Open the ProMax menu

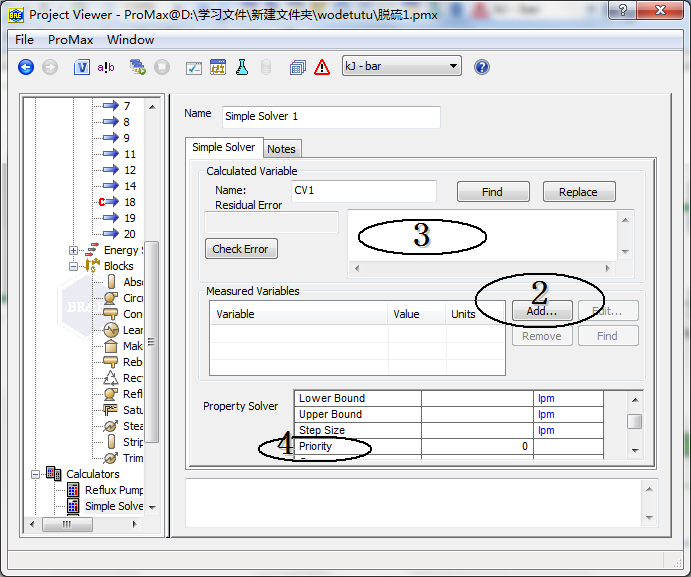(71, 40)
